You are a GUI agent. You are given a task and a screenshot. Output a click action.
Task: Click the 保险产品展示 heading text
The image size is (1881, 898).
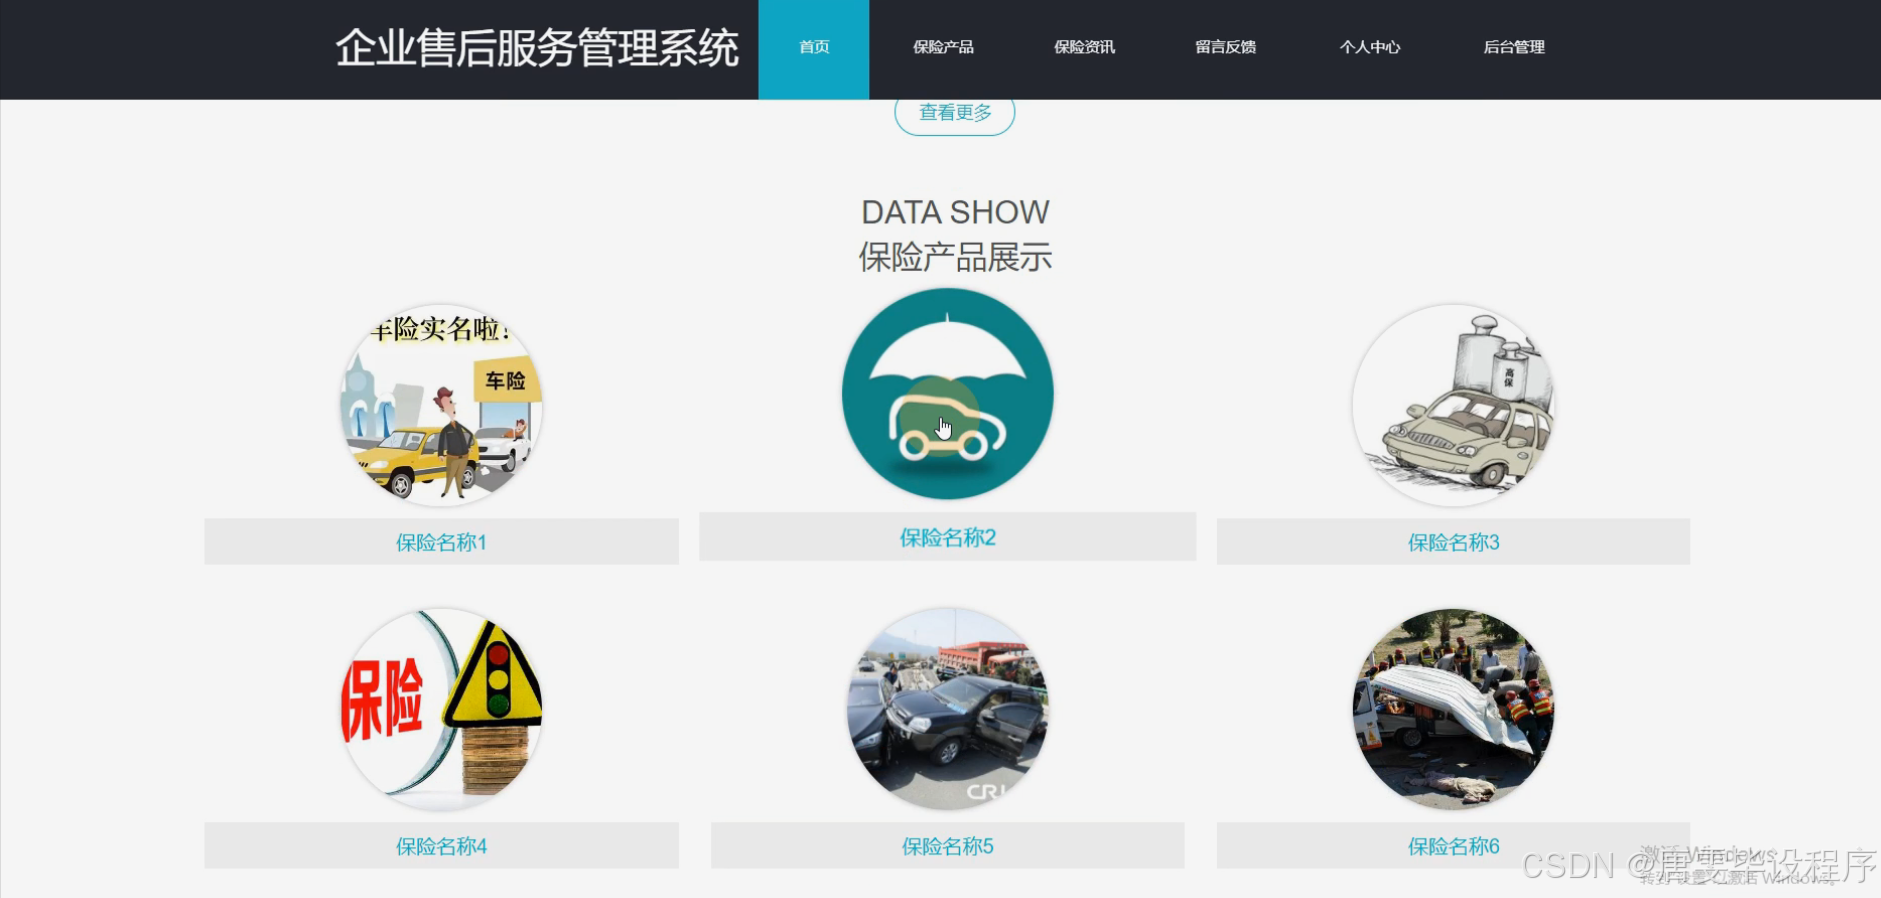[955, 257]
